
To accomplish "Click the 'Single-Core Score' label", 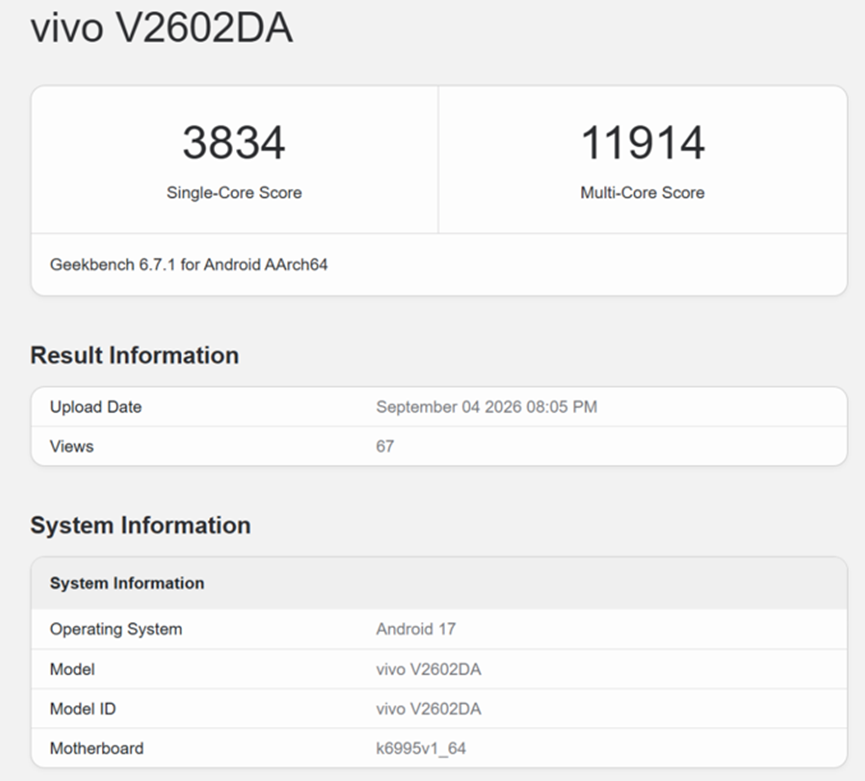I will click(x=234, y=192).
